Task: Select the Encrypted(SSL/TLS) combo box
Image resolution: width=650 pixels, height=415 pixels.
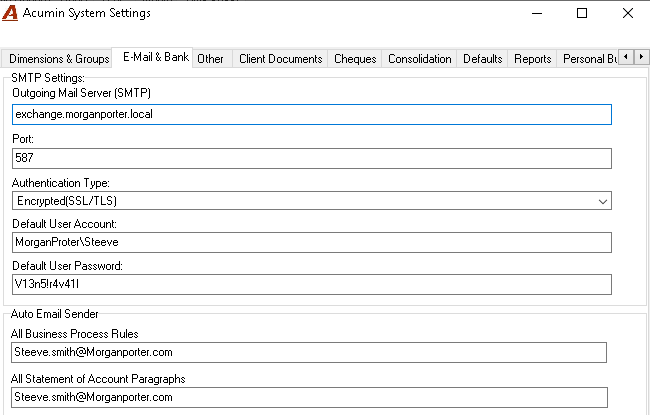Action: [312, 201]
